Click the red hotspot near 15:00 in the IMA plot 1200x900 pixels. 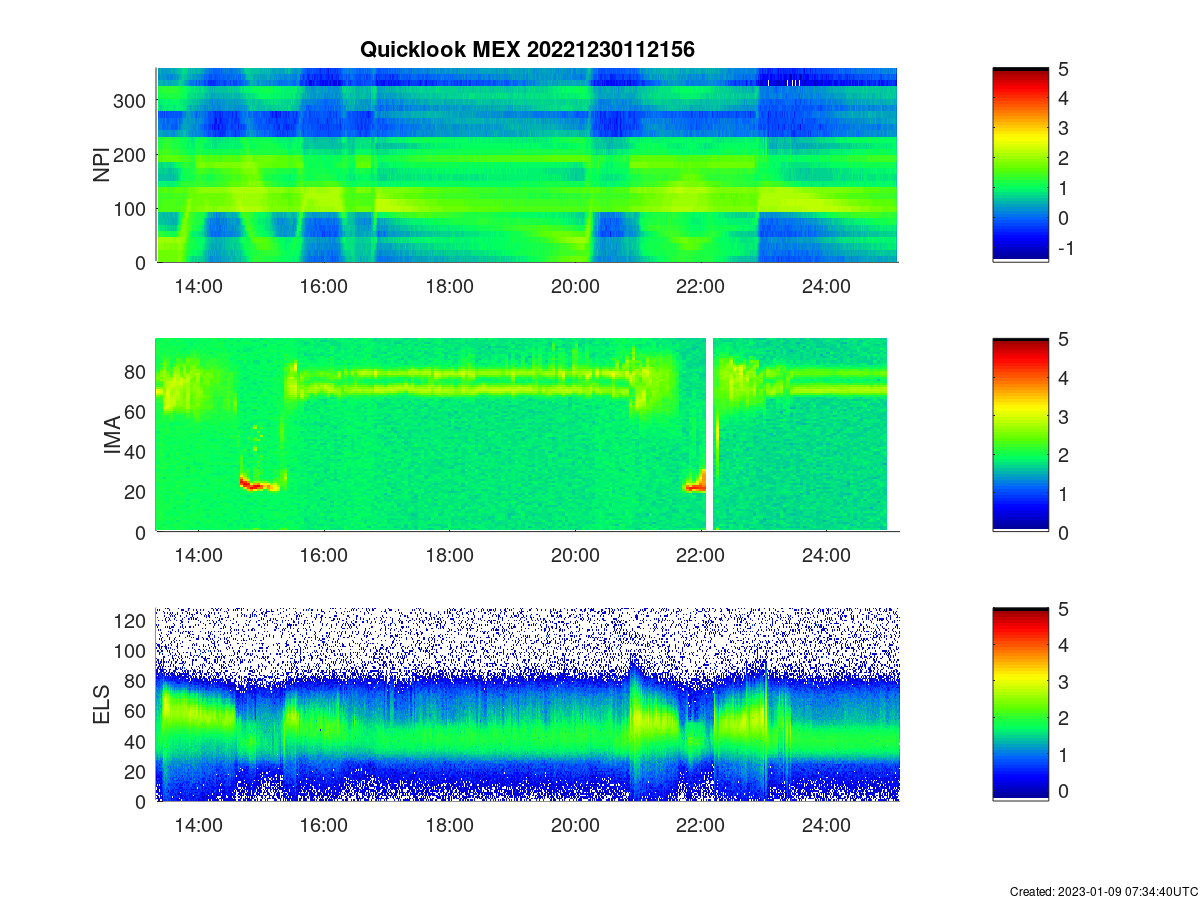pyautogui.click(x=257, y=485)
